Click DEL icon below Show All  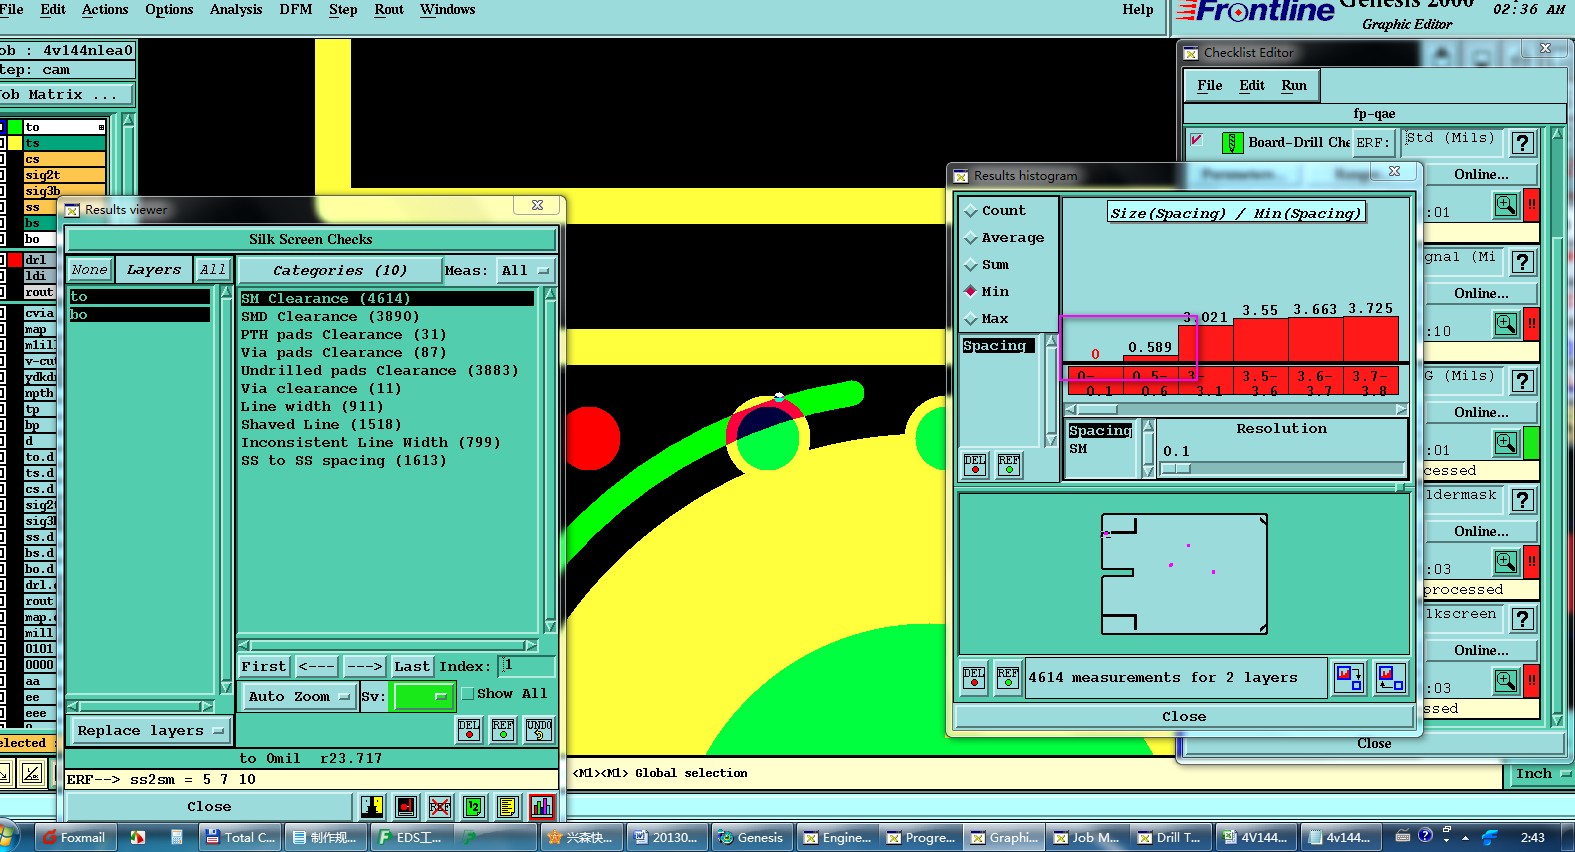click(x=469, y=730)
